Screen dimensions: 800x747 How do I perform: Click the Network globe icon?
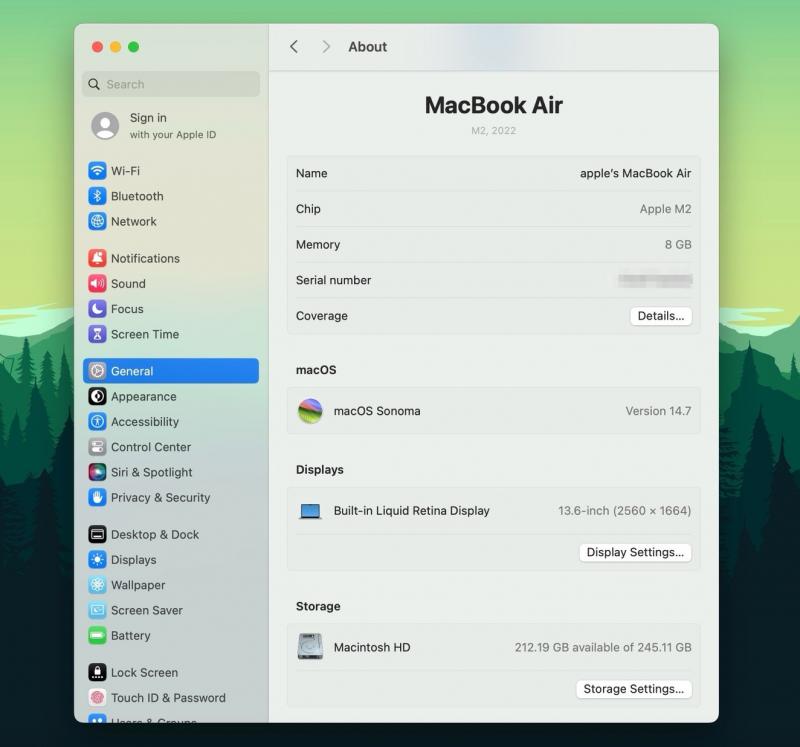pos(97,221)
